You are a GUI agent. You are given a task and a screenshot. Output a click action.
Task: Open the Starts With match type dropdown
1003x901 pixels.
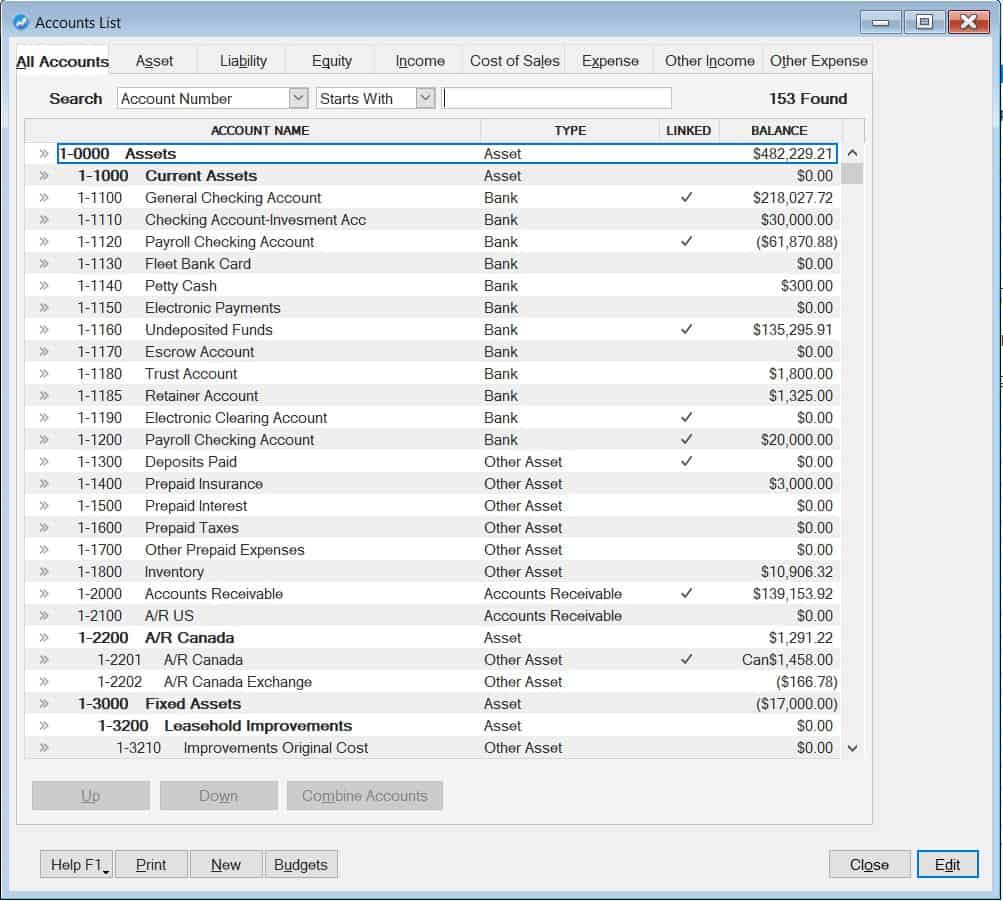(x=425, y=98)
